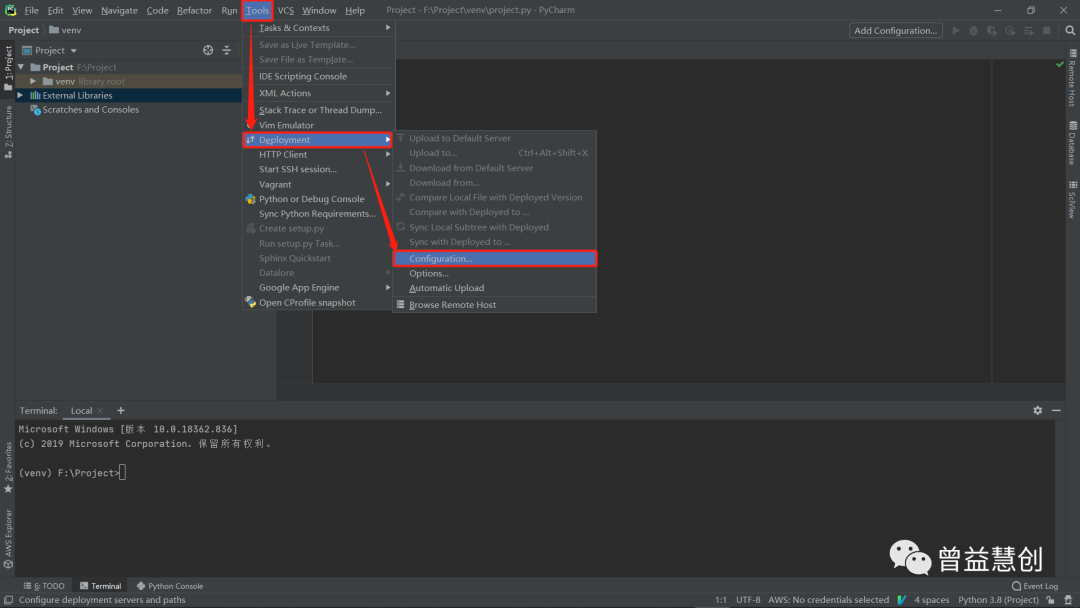Screen dimensions: 1080x608
Task: Click the green inspection checkmark icon
Action: coord(1060,64)
